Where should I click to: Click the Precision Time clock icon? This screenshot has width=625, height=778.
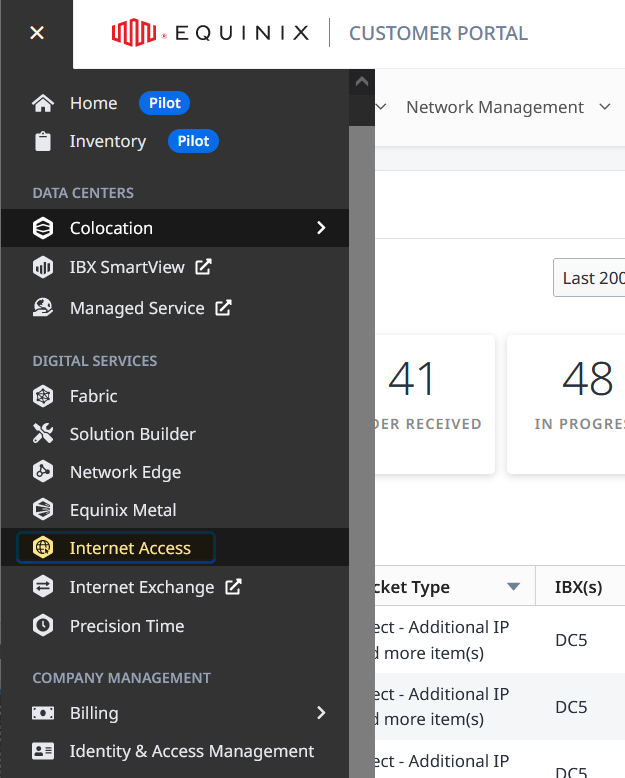tap(43, 626)
